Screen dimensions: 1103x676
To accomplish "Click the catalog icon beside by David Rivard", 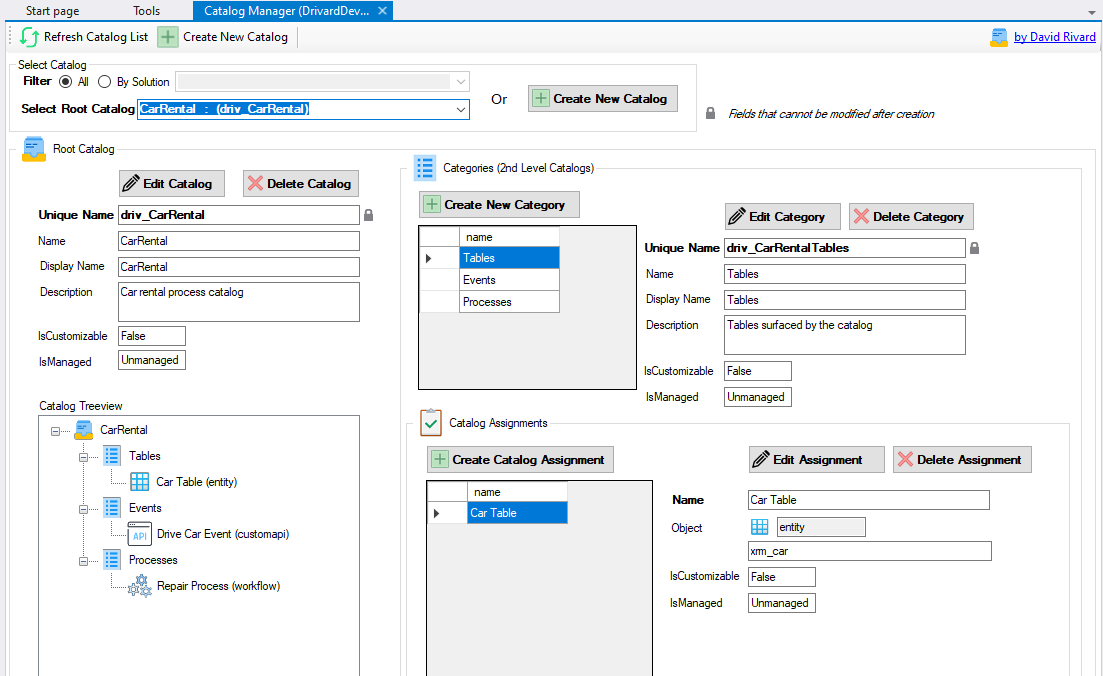I will pyautogui.click(x=999, y=37).
